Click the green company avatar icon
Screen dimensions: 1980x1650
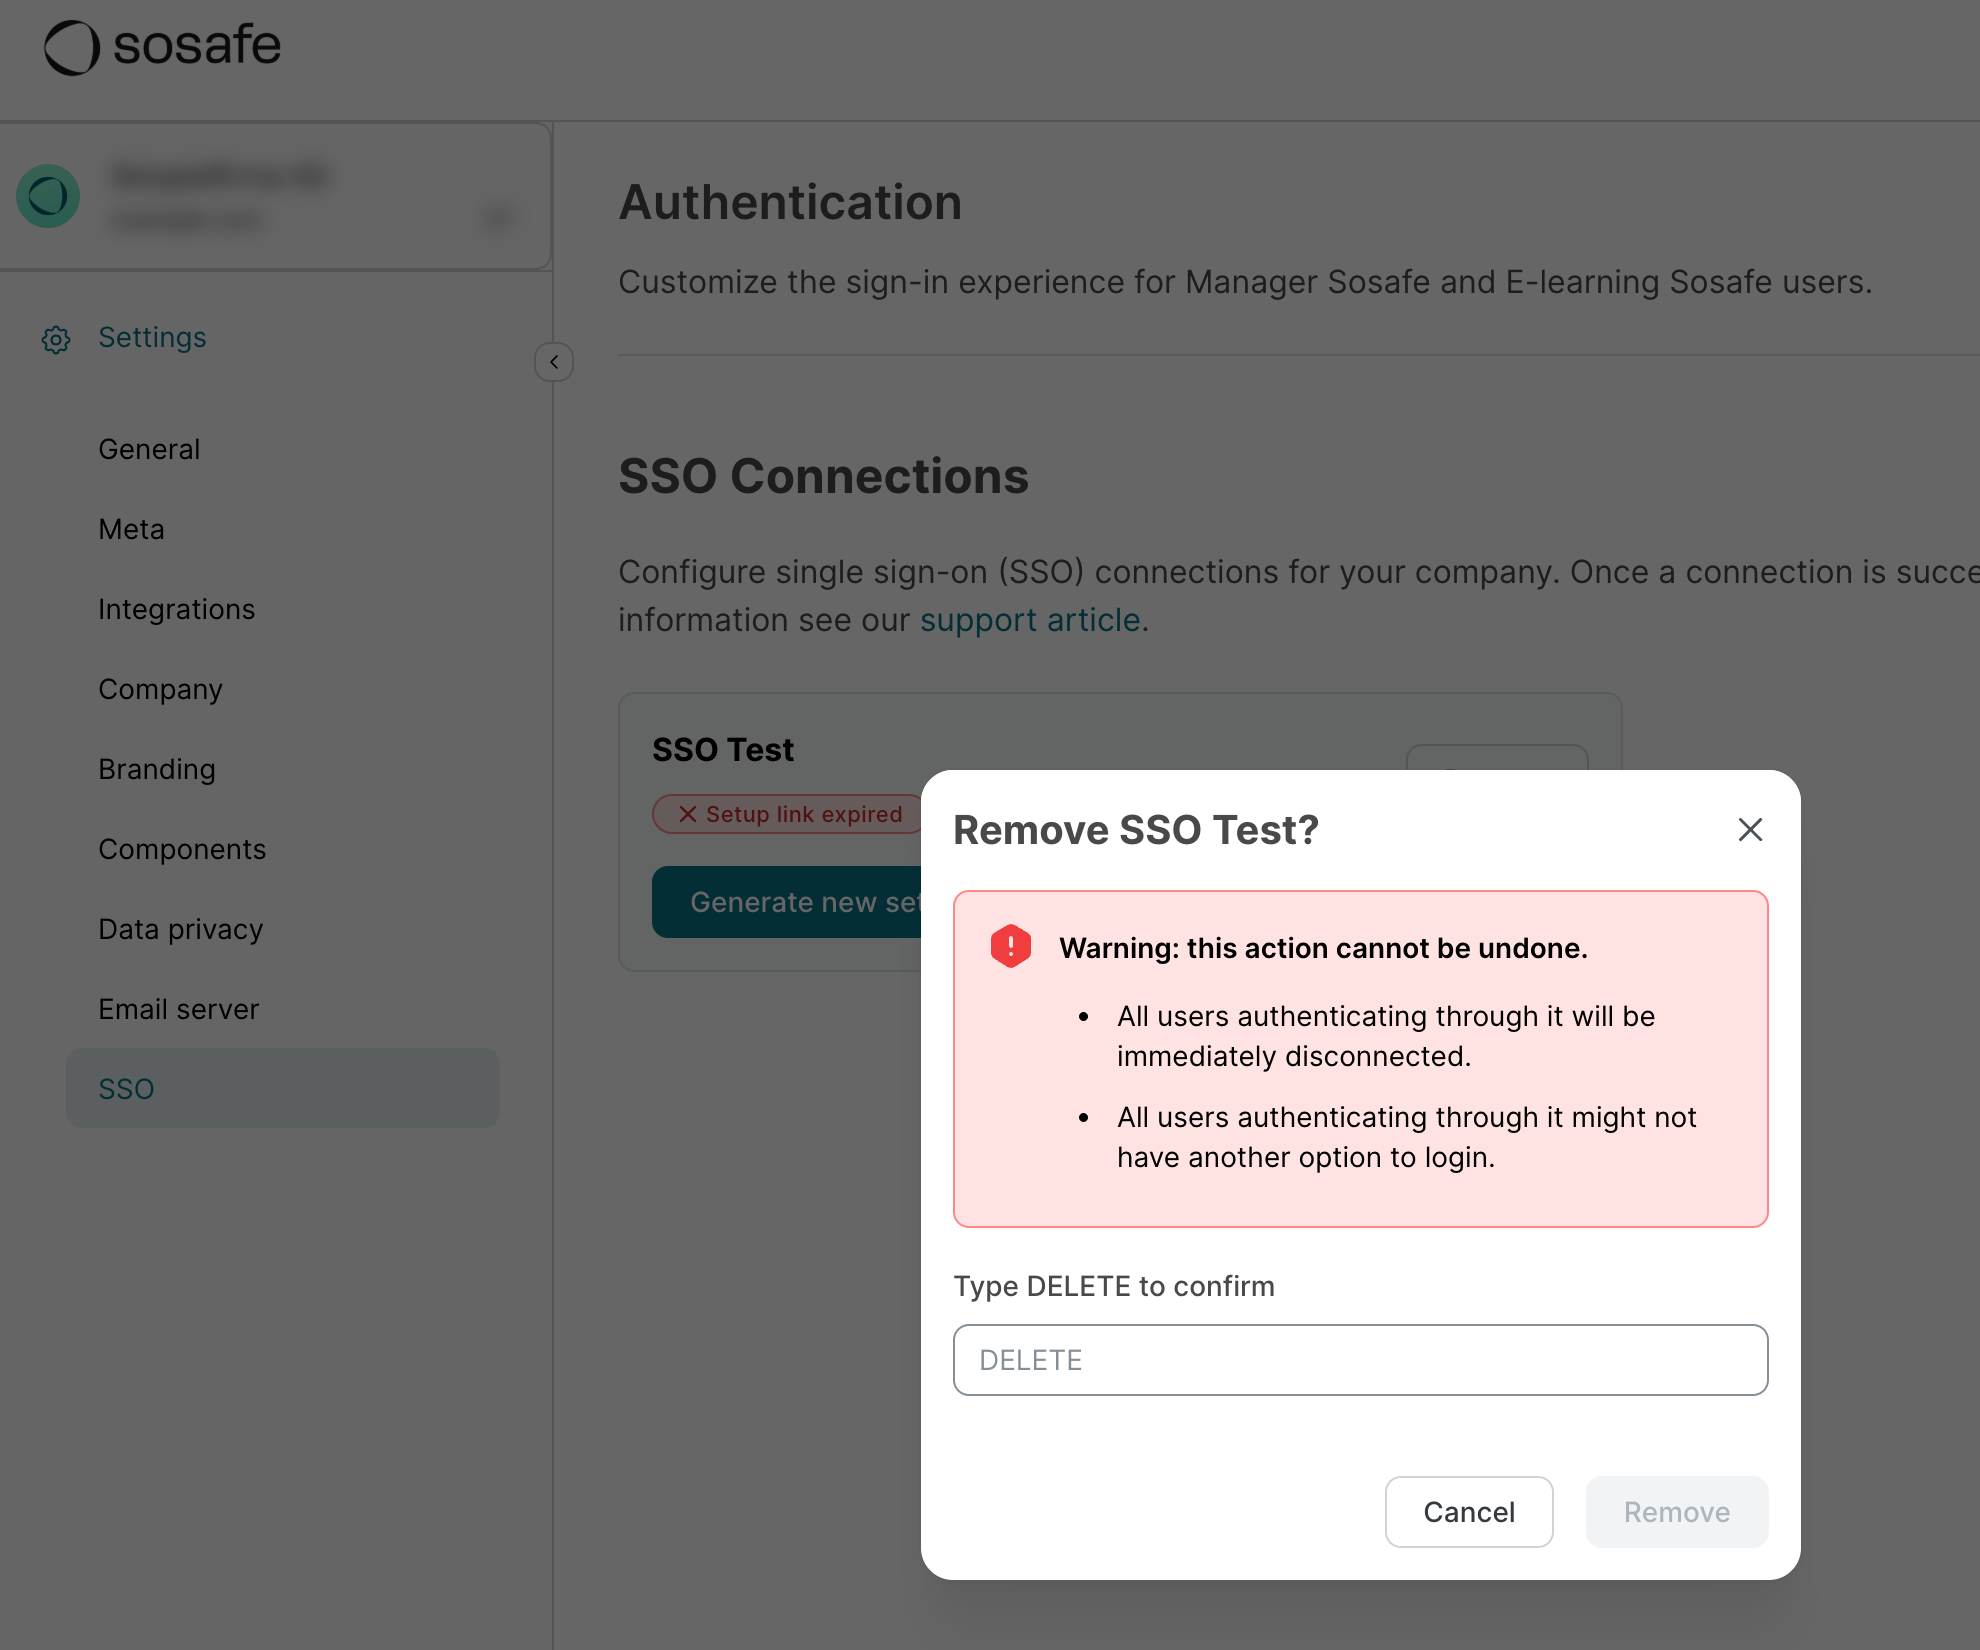point(48,196)
